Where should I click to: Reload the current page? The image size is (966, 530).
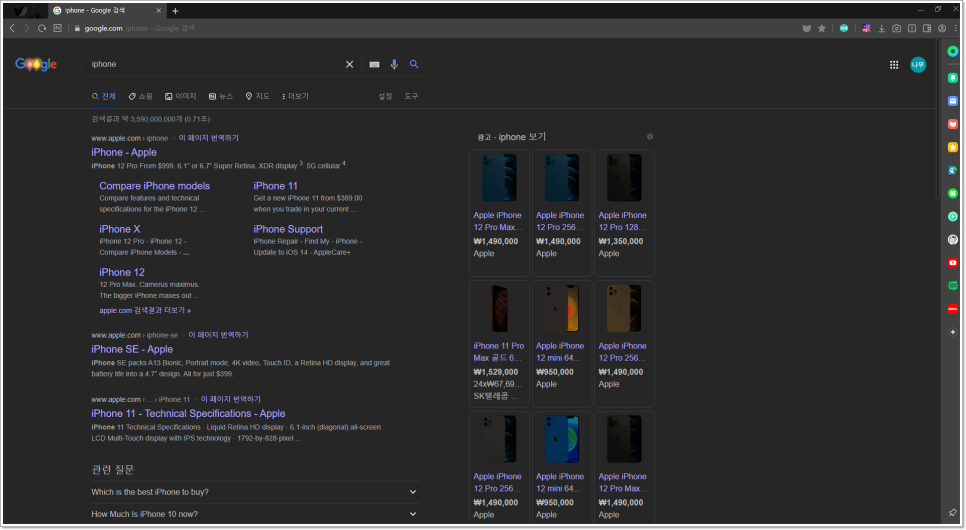click(x=42, y=28)
